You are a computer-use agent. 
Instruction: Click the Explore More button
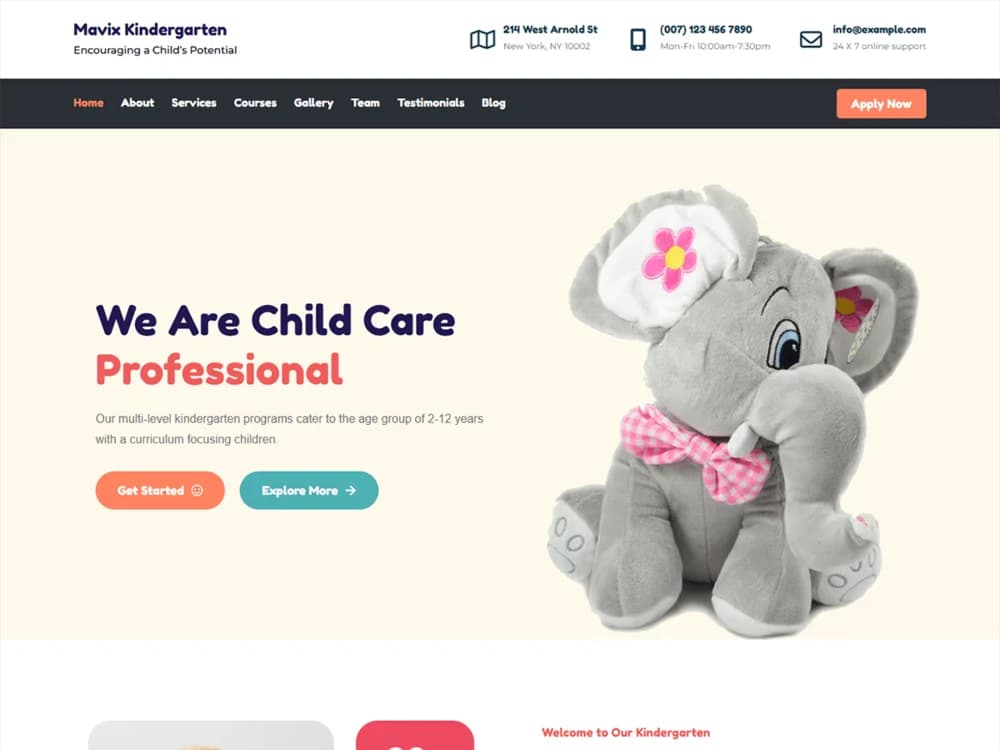pos(309,490)
